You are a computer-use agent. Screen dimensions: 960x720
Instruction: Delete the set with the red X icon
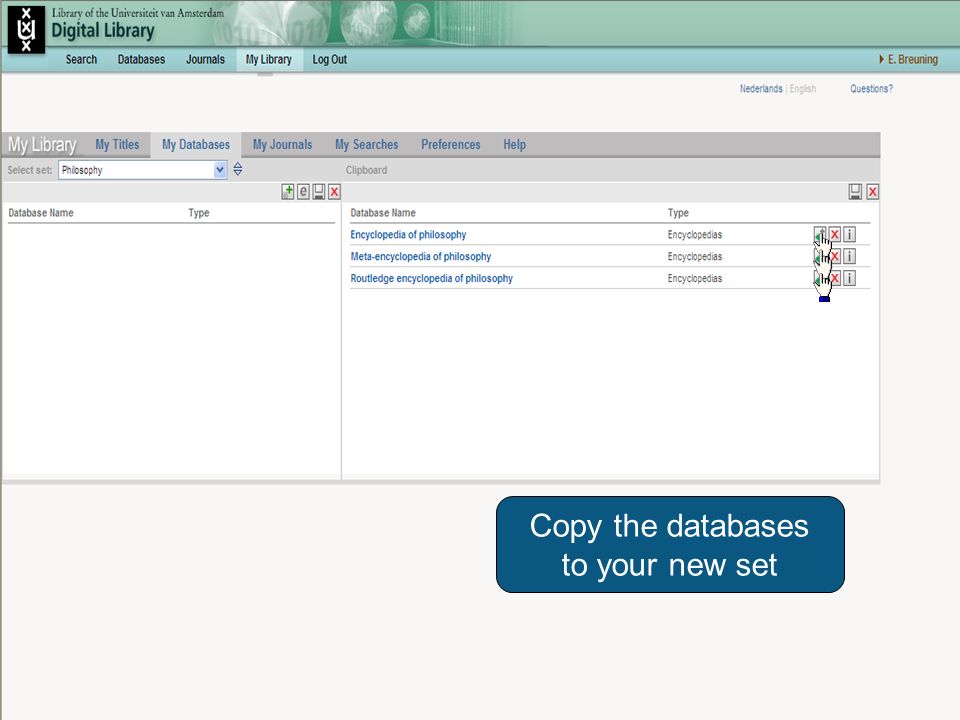click(x=334, y=192)
